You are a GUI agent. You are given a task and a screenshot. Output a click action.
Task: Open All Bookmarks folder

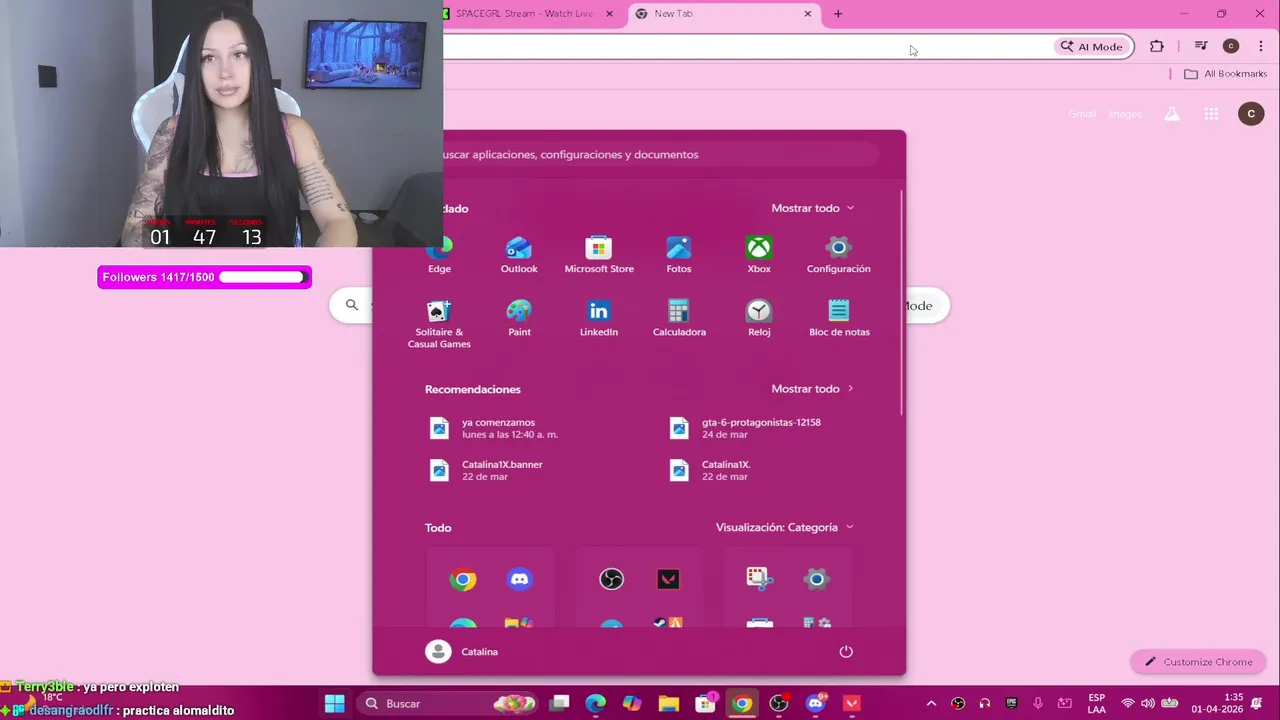[1225, 74]
